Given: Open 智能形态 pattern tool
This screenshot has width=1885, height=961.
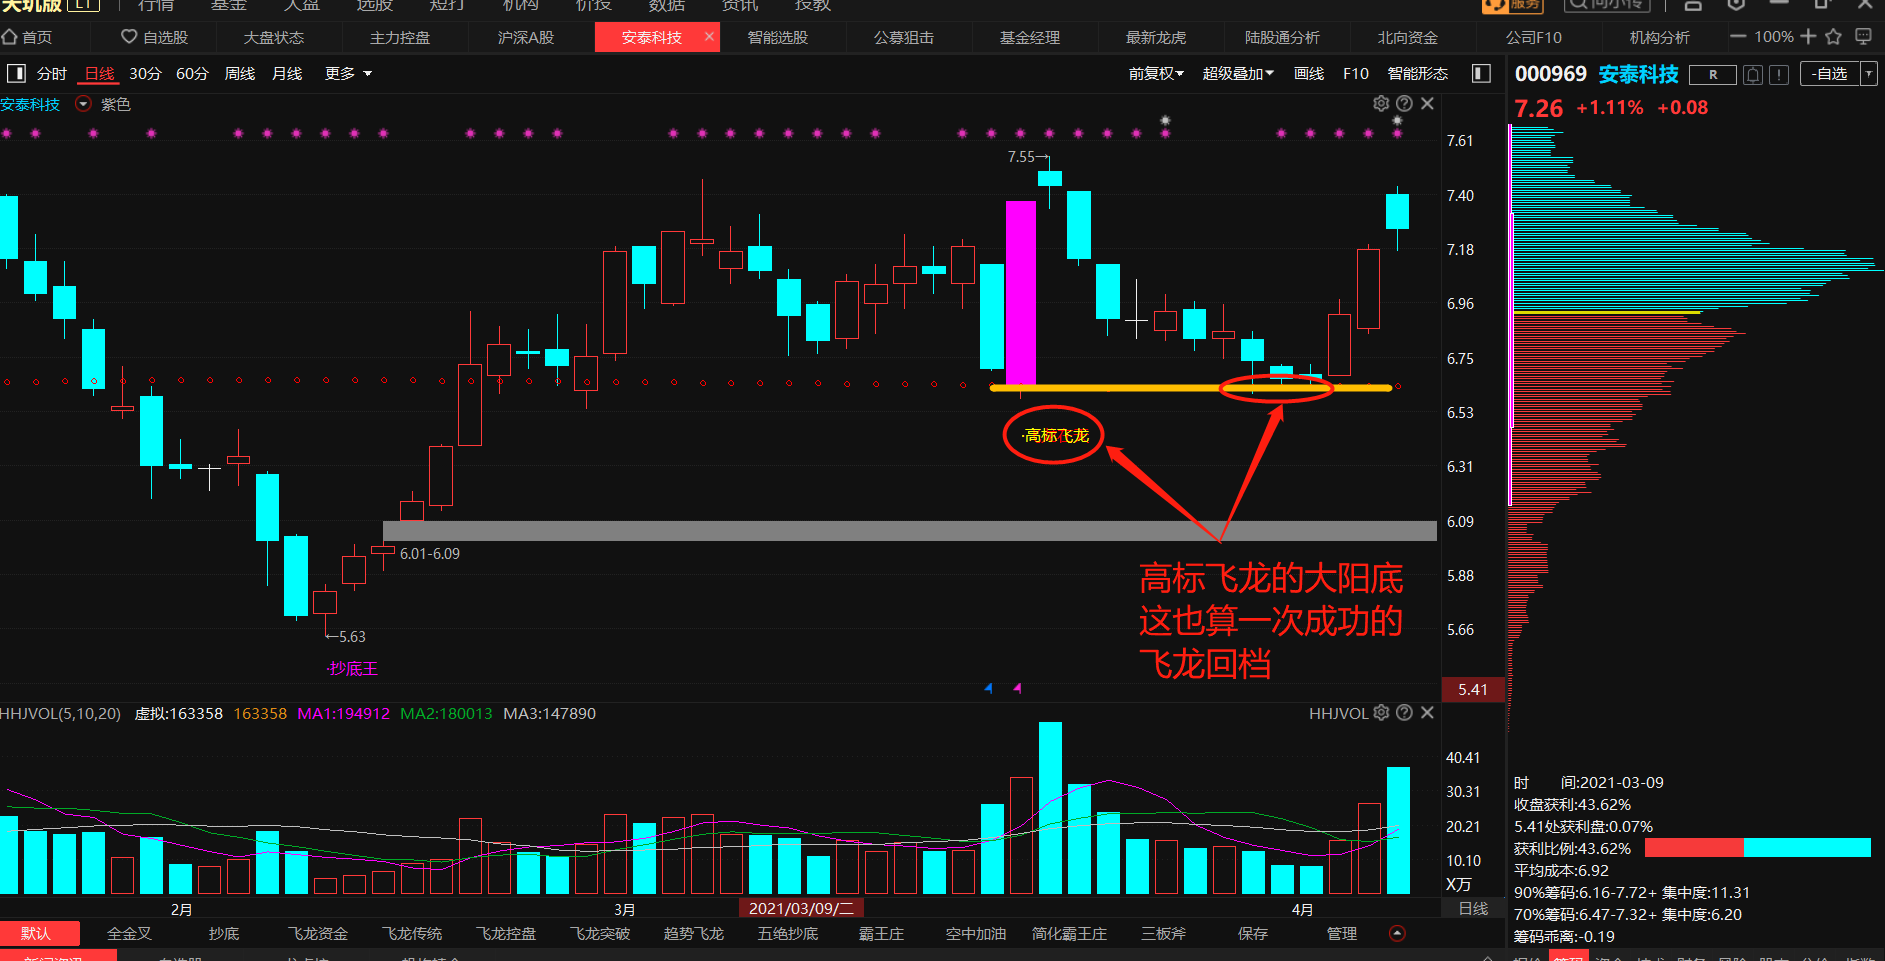Looking at the screenshot, I should [1418, 73].
